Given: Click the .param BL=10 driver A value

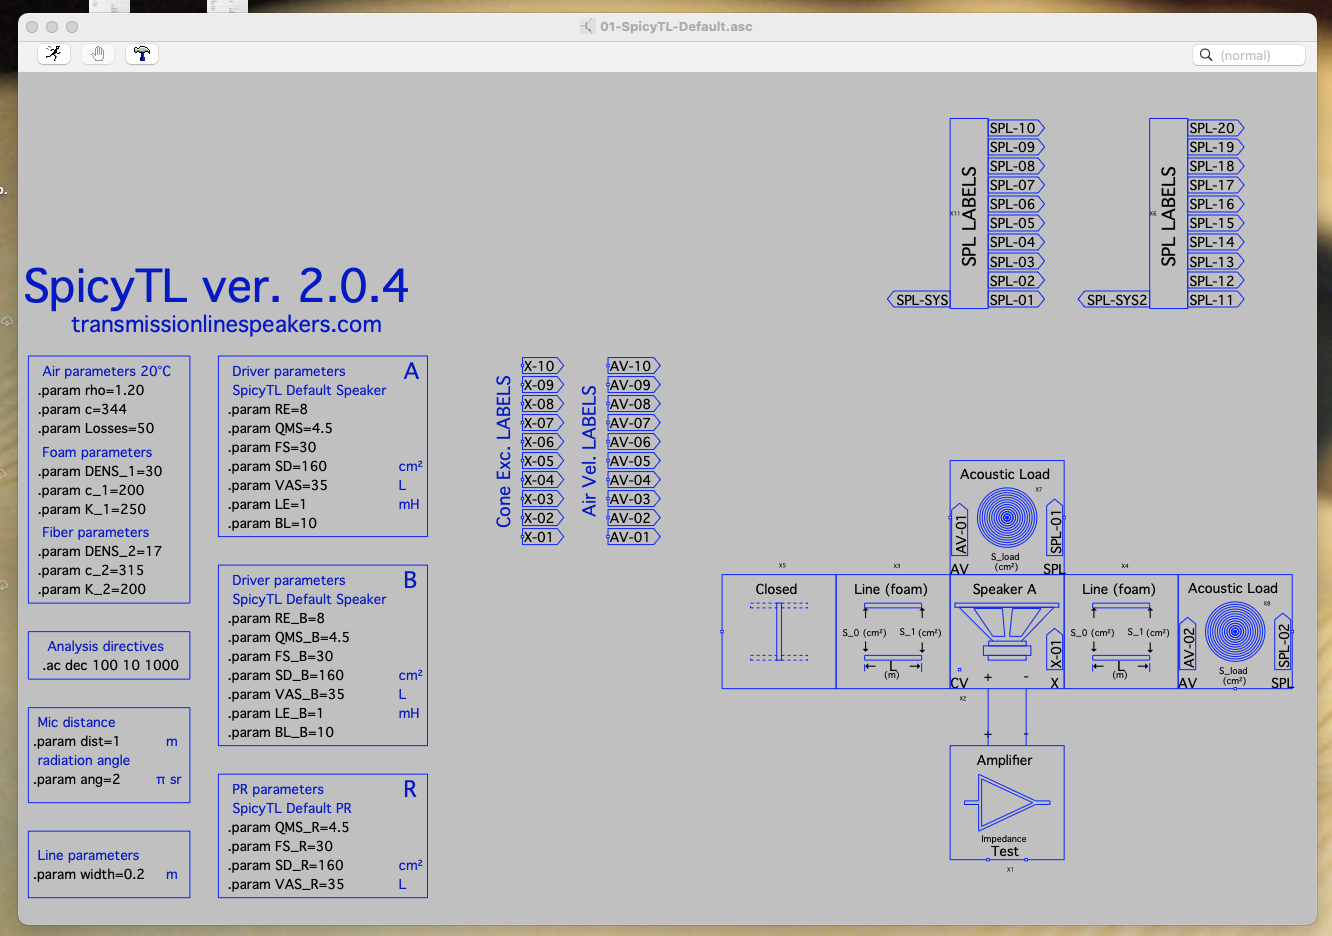Looking at the screenshot, I should [x=272, y=523].
